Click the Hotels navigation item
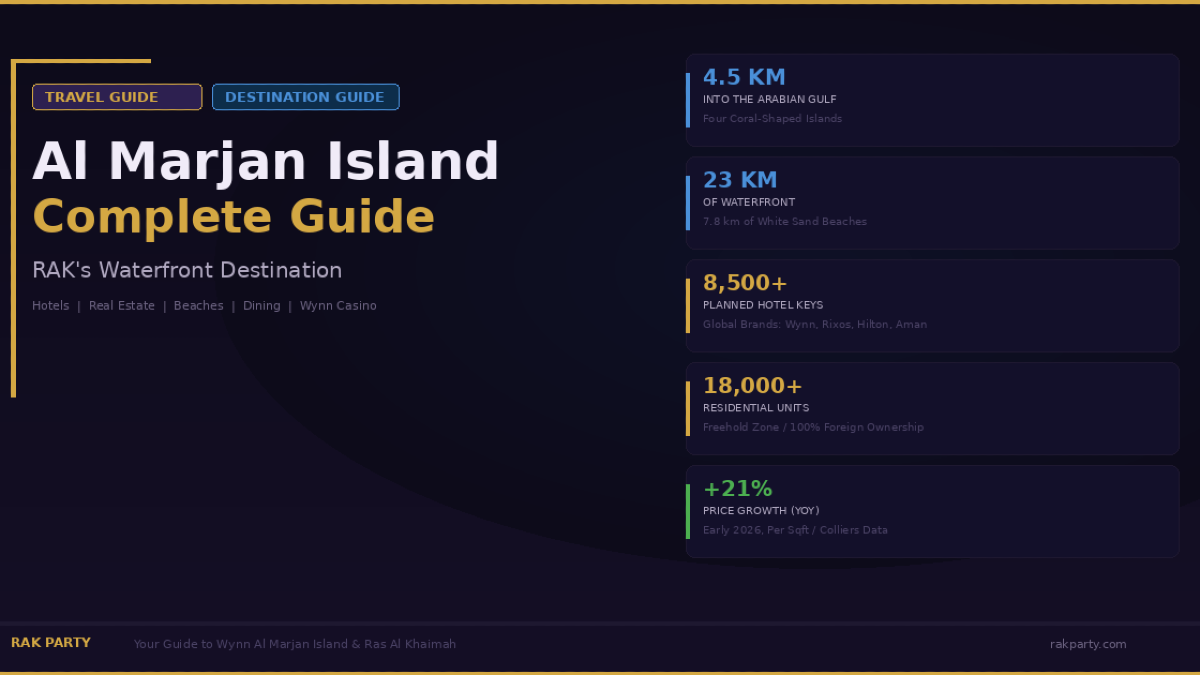 tap(50, 305)
